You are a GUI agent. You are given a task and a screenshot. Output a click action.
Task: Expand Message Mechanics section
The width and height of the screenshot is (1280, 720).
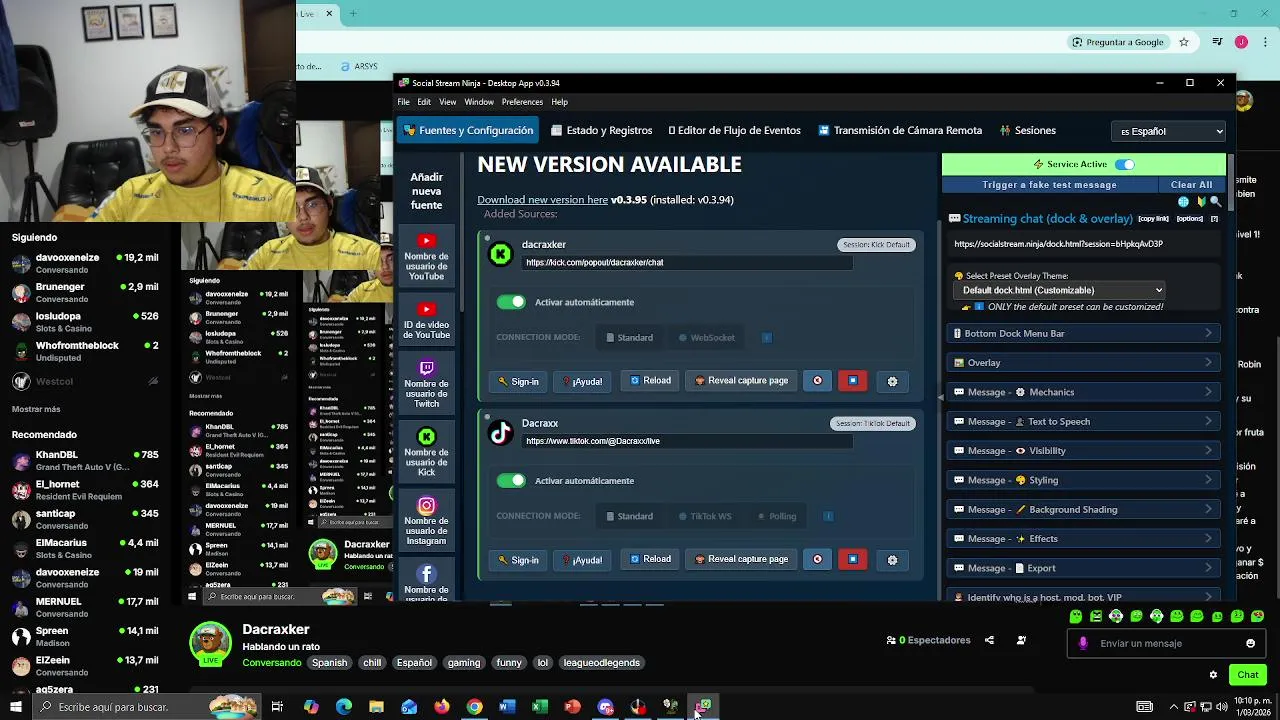[1083, 392]
